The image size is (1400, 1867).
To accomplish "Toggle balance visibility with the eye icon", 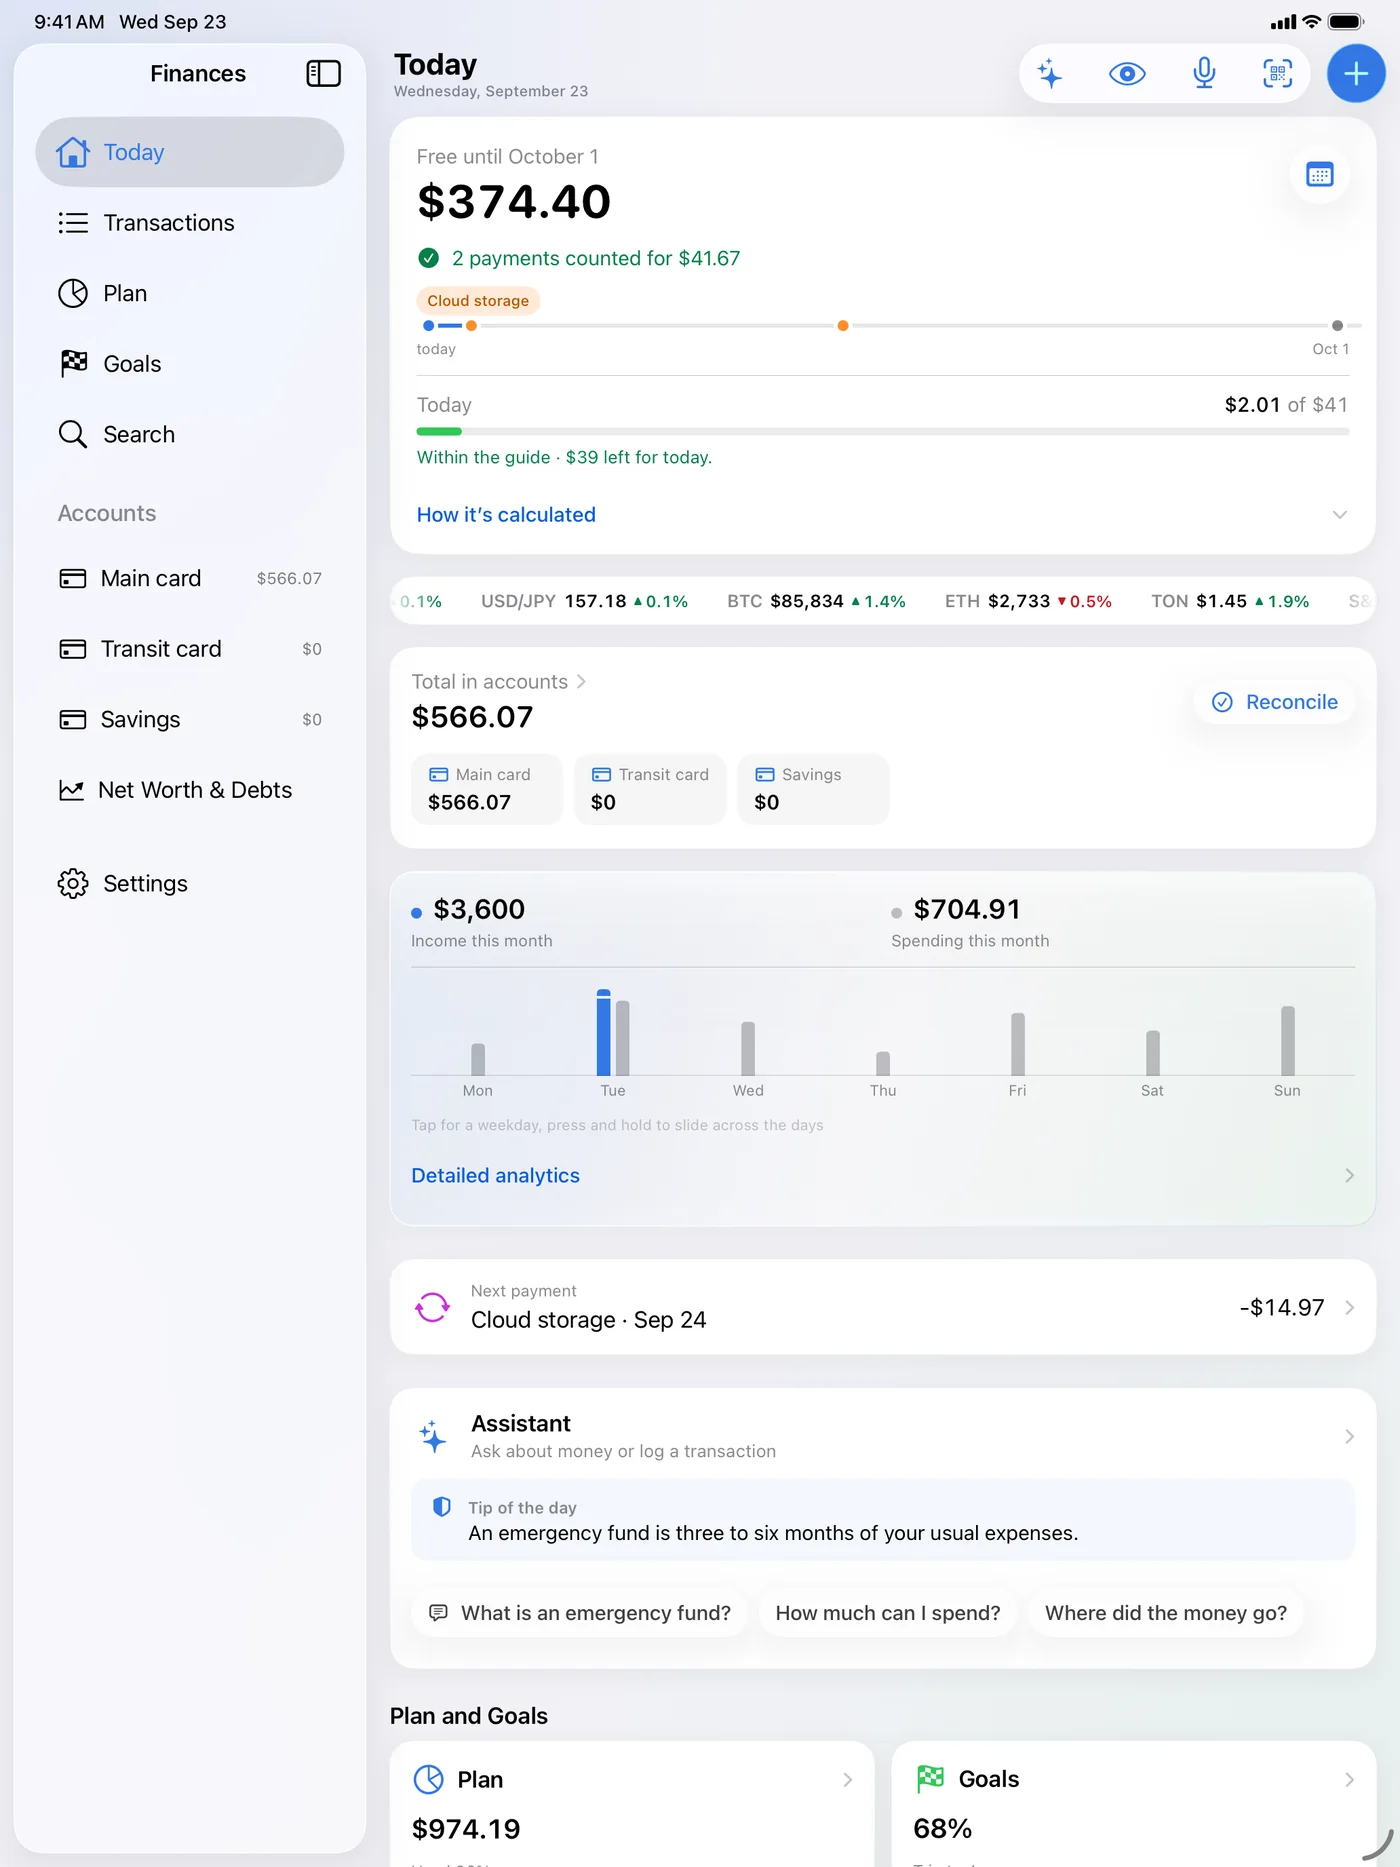I will (1127, 73).
